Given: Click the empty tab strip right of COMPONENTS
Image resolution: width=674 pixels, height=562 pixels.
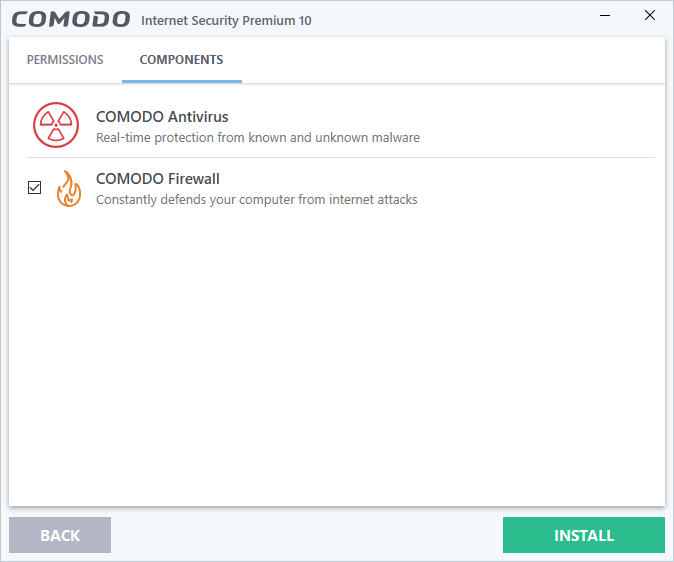Looking at the screenshot, I should pos(450,60).
